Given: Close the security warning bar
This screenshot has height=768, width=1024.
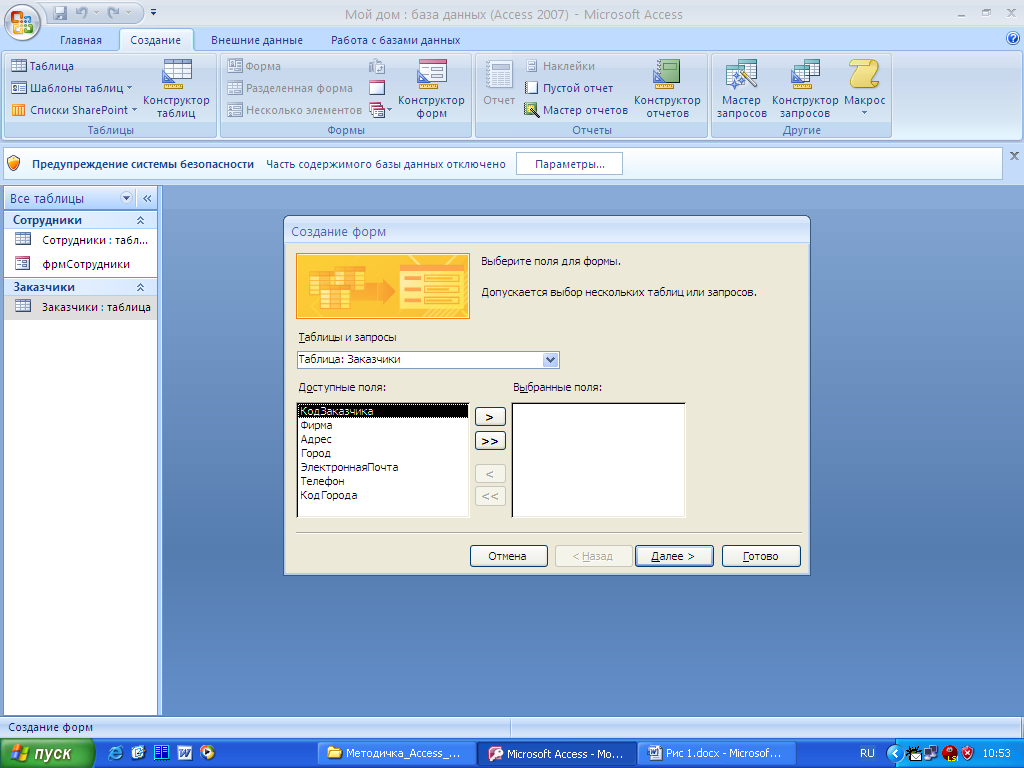Looking at the screenshot, I should (1014, 155).
